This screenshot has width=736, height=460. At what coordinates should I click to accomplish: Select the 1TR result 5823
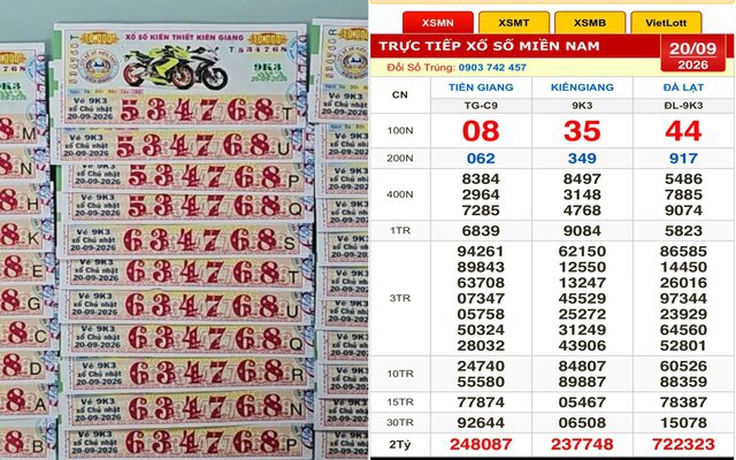(683, 231)
